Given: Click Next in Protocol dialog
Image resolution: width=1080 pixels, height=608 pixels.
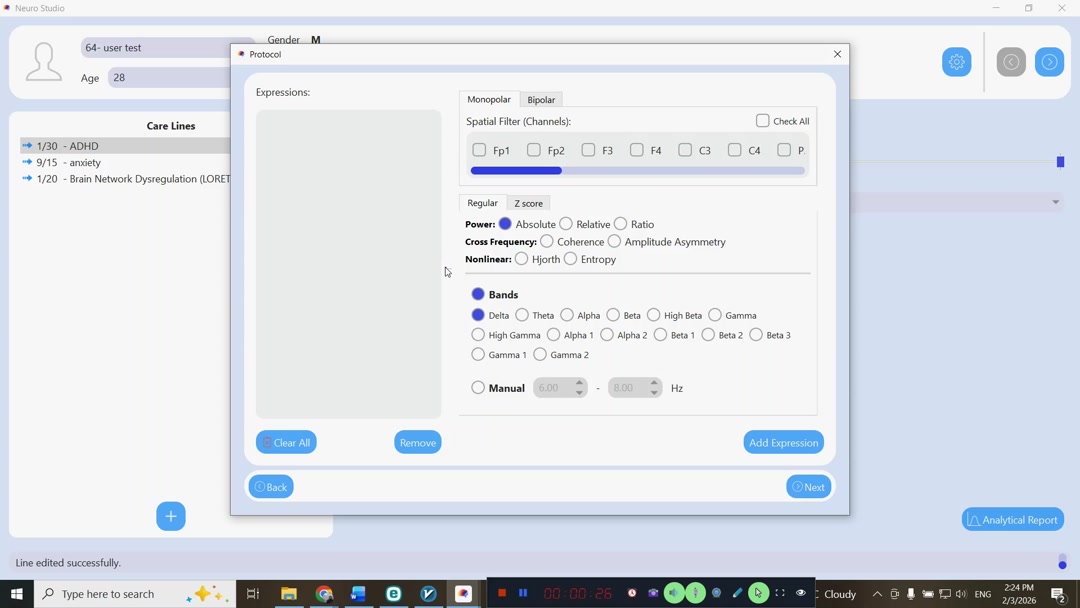Looking at the screenshot, I should [x=809, y=487].
